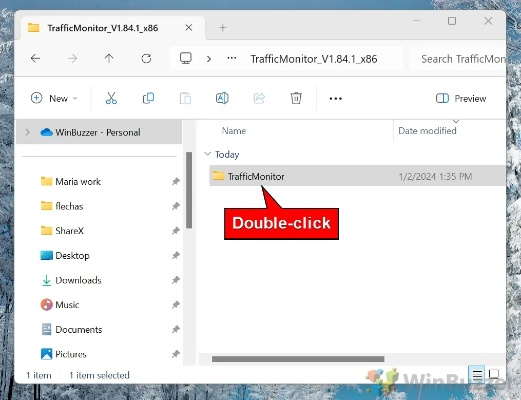Unpin Maria work via its pin icon
The height and width of the screenshot is (400, 521).
click(176, 182)
